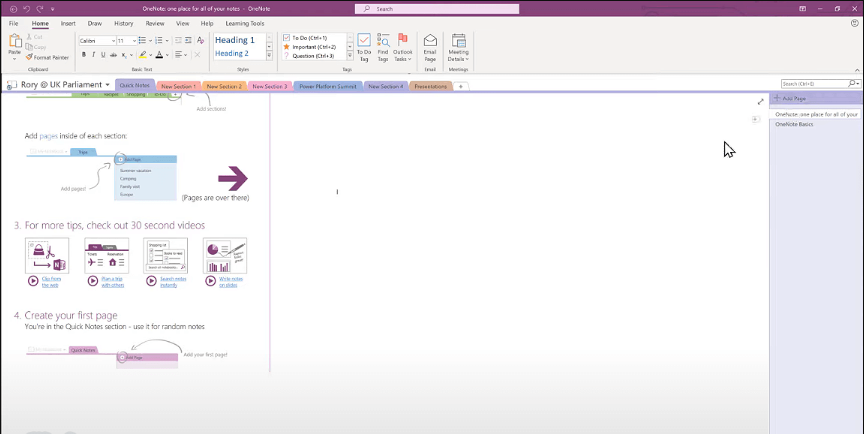Expand page to full page view
Image resolution: width=864 pixels, height=434 pixels.
point(760,101)
